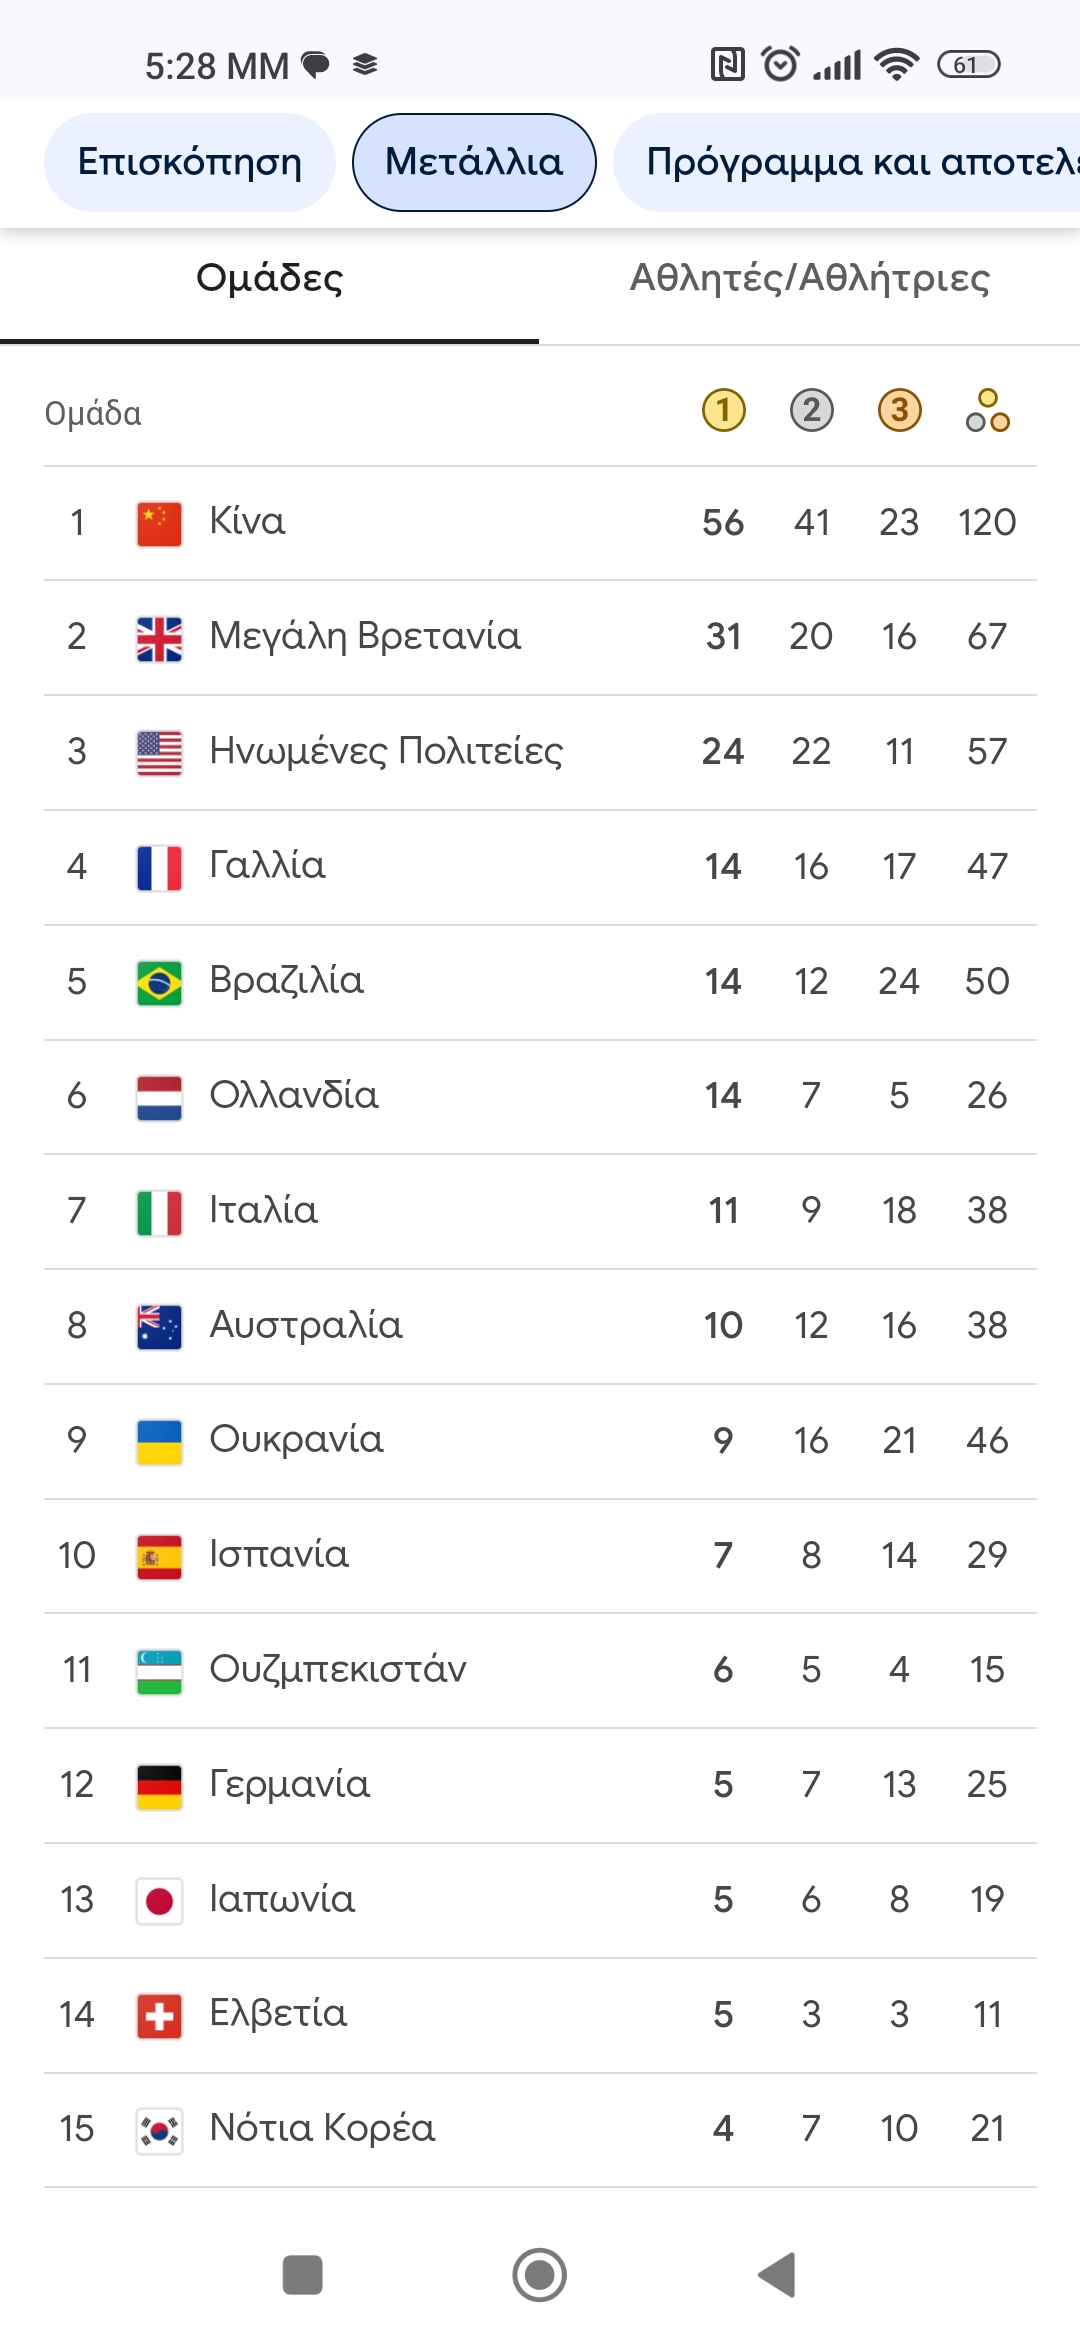Tap the gold medal column icon
Image resolution: width=1080 pixels, height=2340 pixels.
point(724,410)
